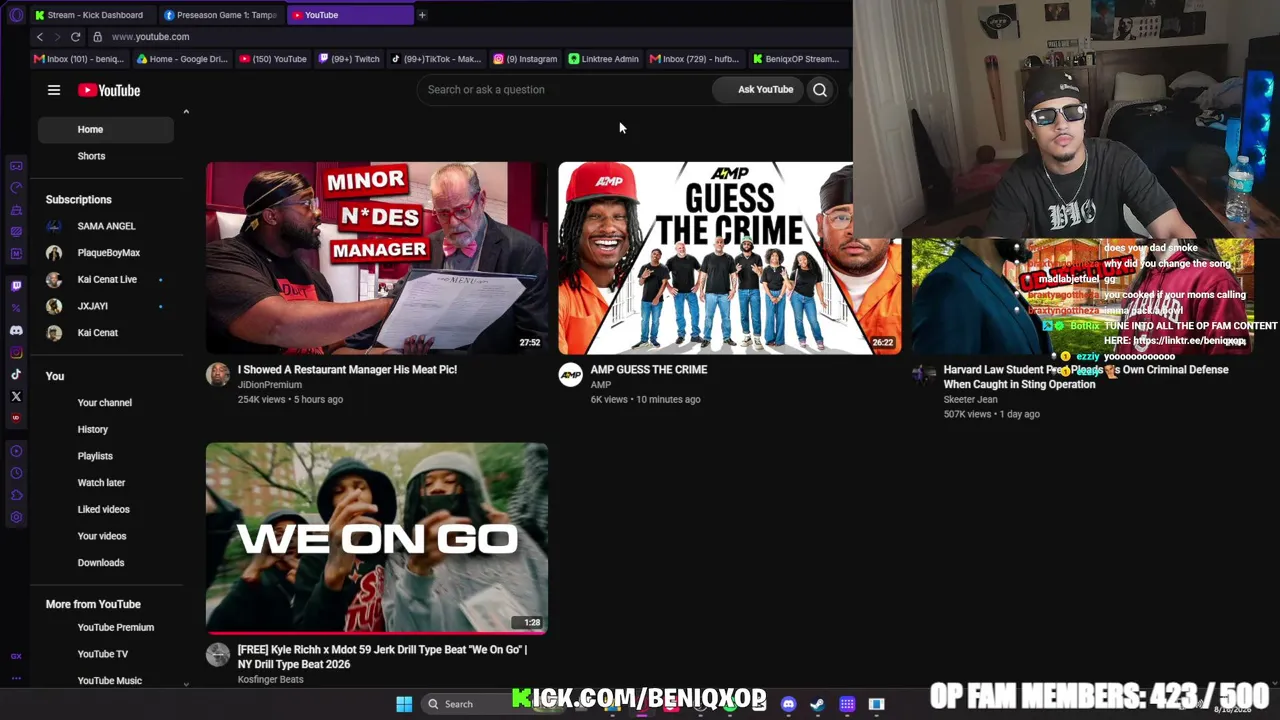The image size is (1280, 720).
Task: Open extensions cube in browser sidebar
Action: tap(16, 495)
